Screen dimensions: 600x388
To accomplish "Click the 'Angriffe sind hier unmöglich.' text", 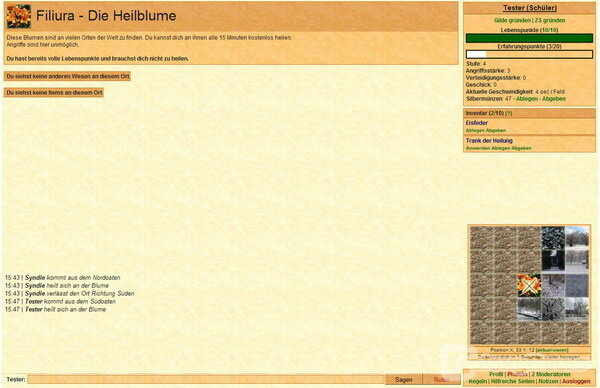I will tap(43, 45).
